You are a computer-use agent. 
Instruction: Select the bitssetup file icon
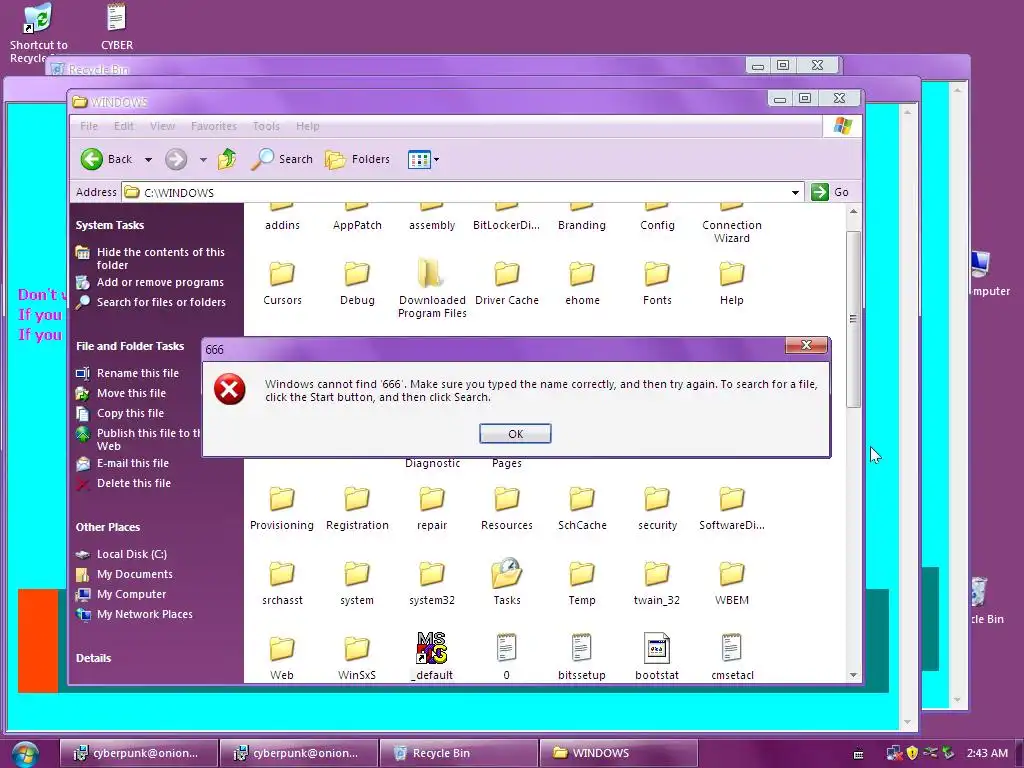point(581,647)
